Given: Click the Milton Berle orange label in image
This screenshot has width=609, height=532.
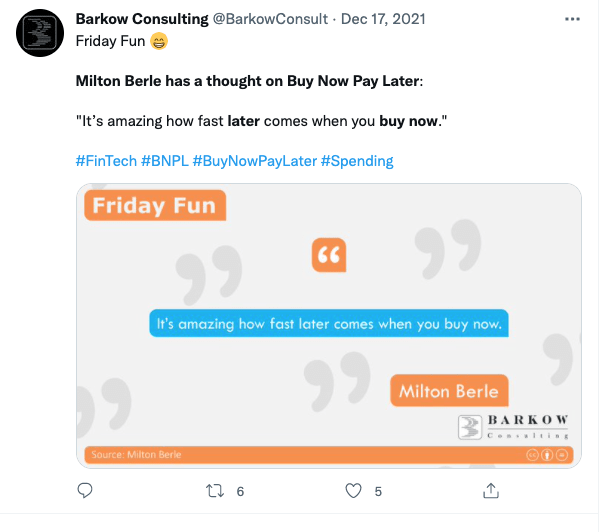Looking at the screenshot, I should 450,390.
